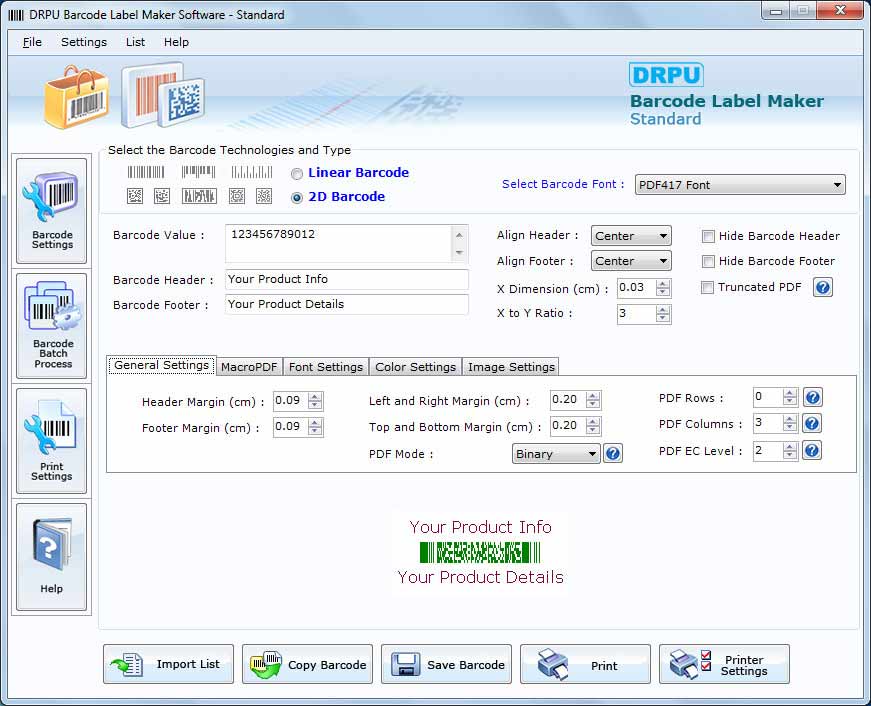Click the Barcode Value scrollbar up arrow
This screenshot has width=871, height=706.
tap(459, 235)
